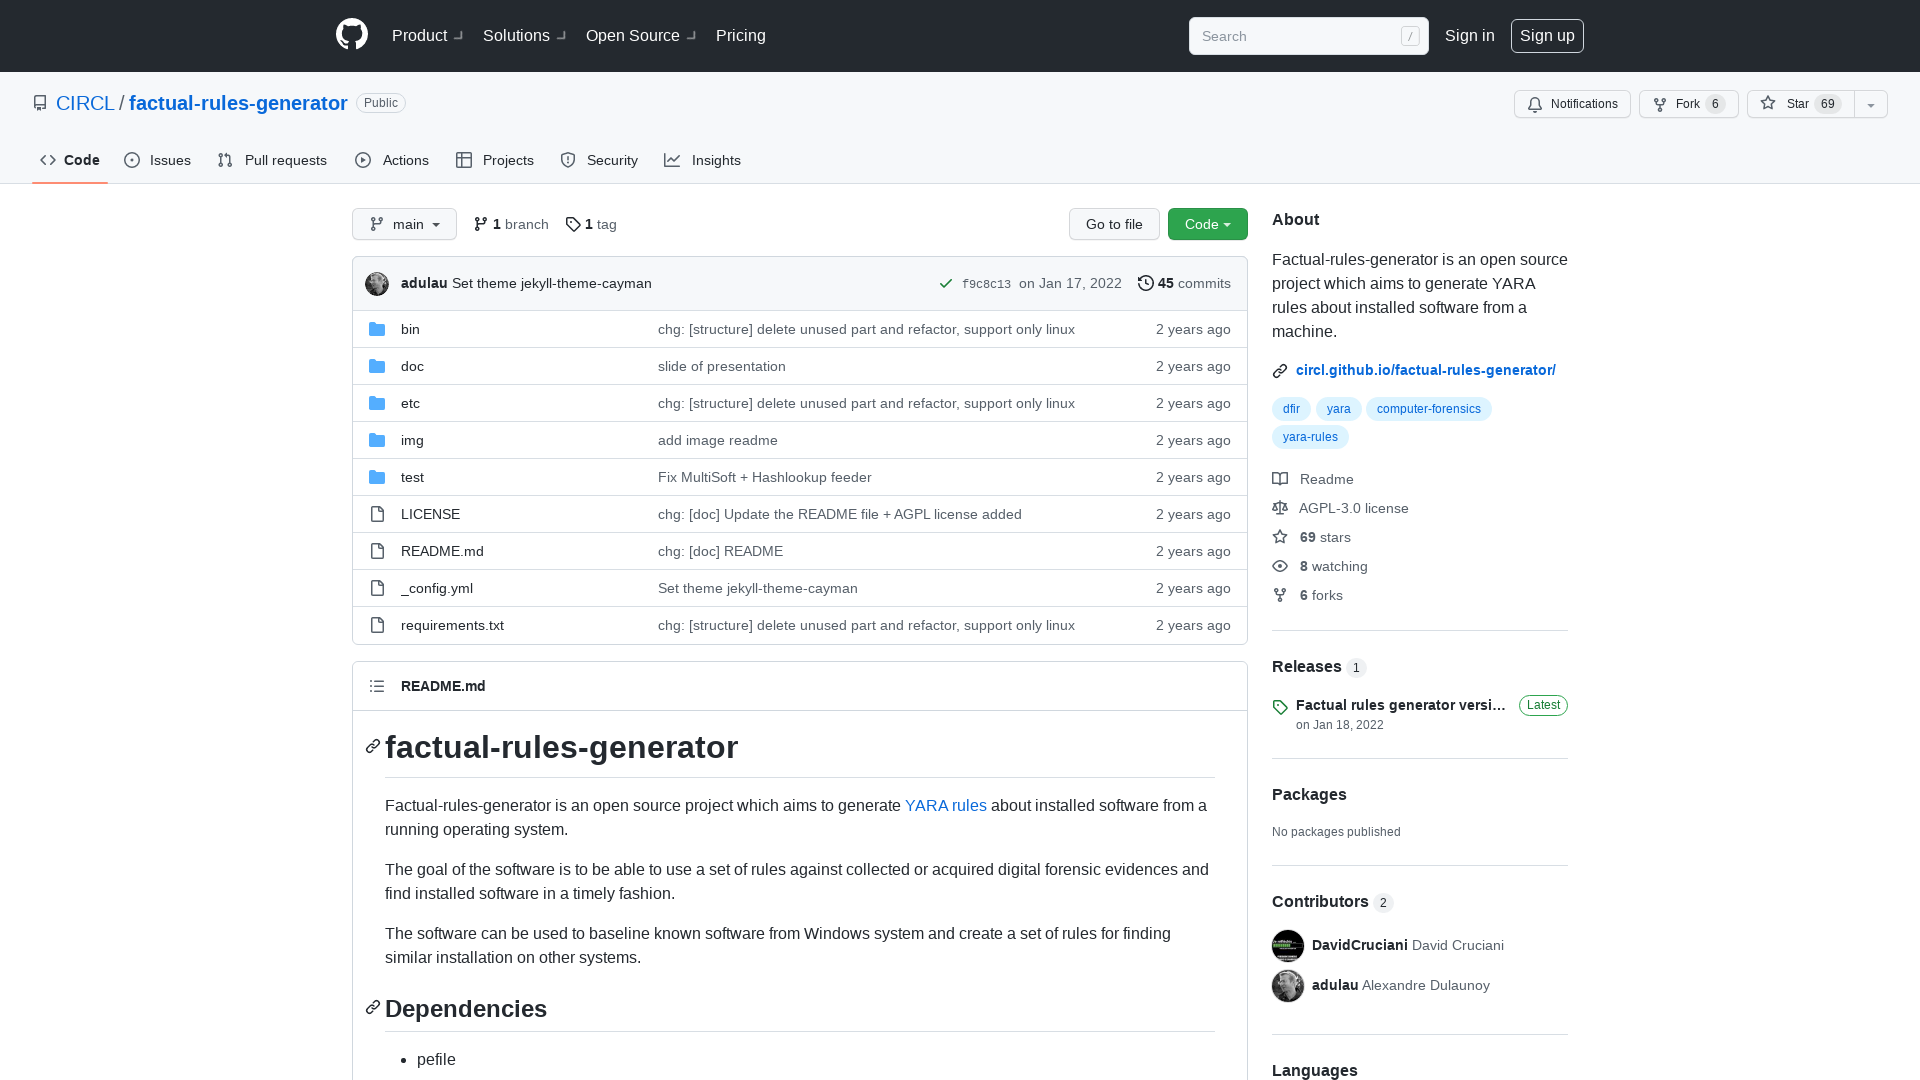Open the bin folder icon
Screen dimensions: 1920x1080
[x=377, y=329]
